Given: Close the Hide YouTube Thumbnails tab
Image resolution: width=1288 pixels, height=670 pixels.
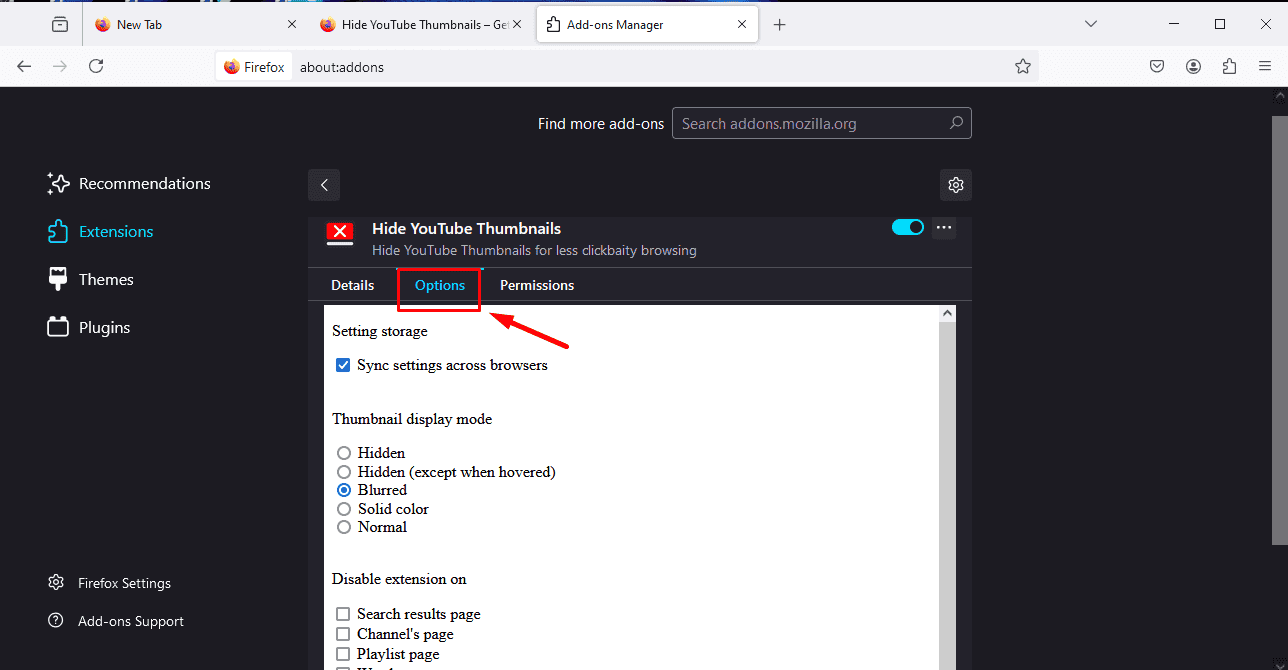Looking at the screenshot, I should [517, 25].
